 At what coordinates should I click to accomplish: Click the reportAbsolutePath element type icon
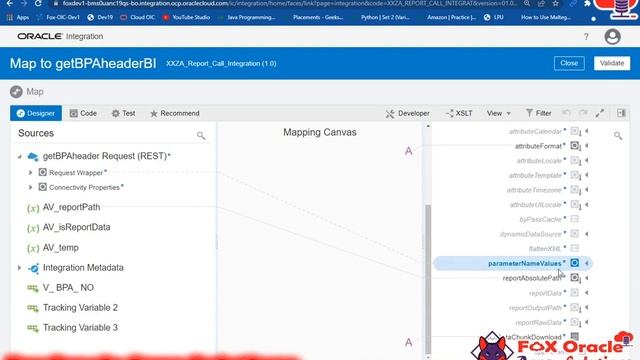coord(575,278)
